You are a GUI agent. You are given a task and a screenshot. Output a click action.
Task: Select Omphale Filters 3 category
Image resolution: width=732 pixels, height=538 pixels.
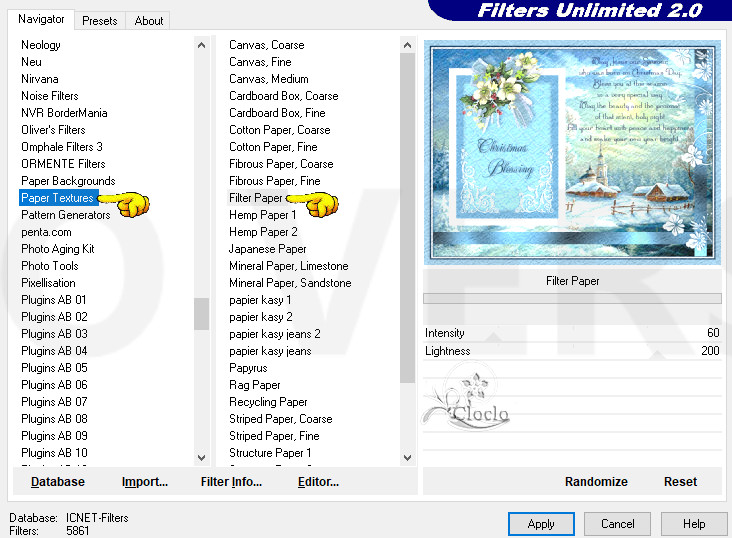click(x=62, y=147)
